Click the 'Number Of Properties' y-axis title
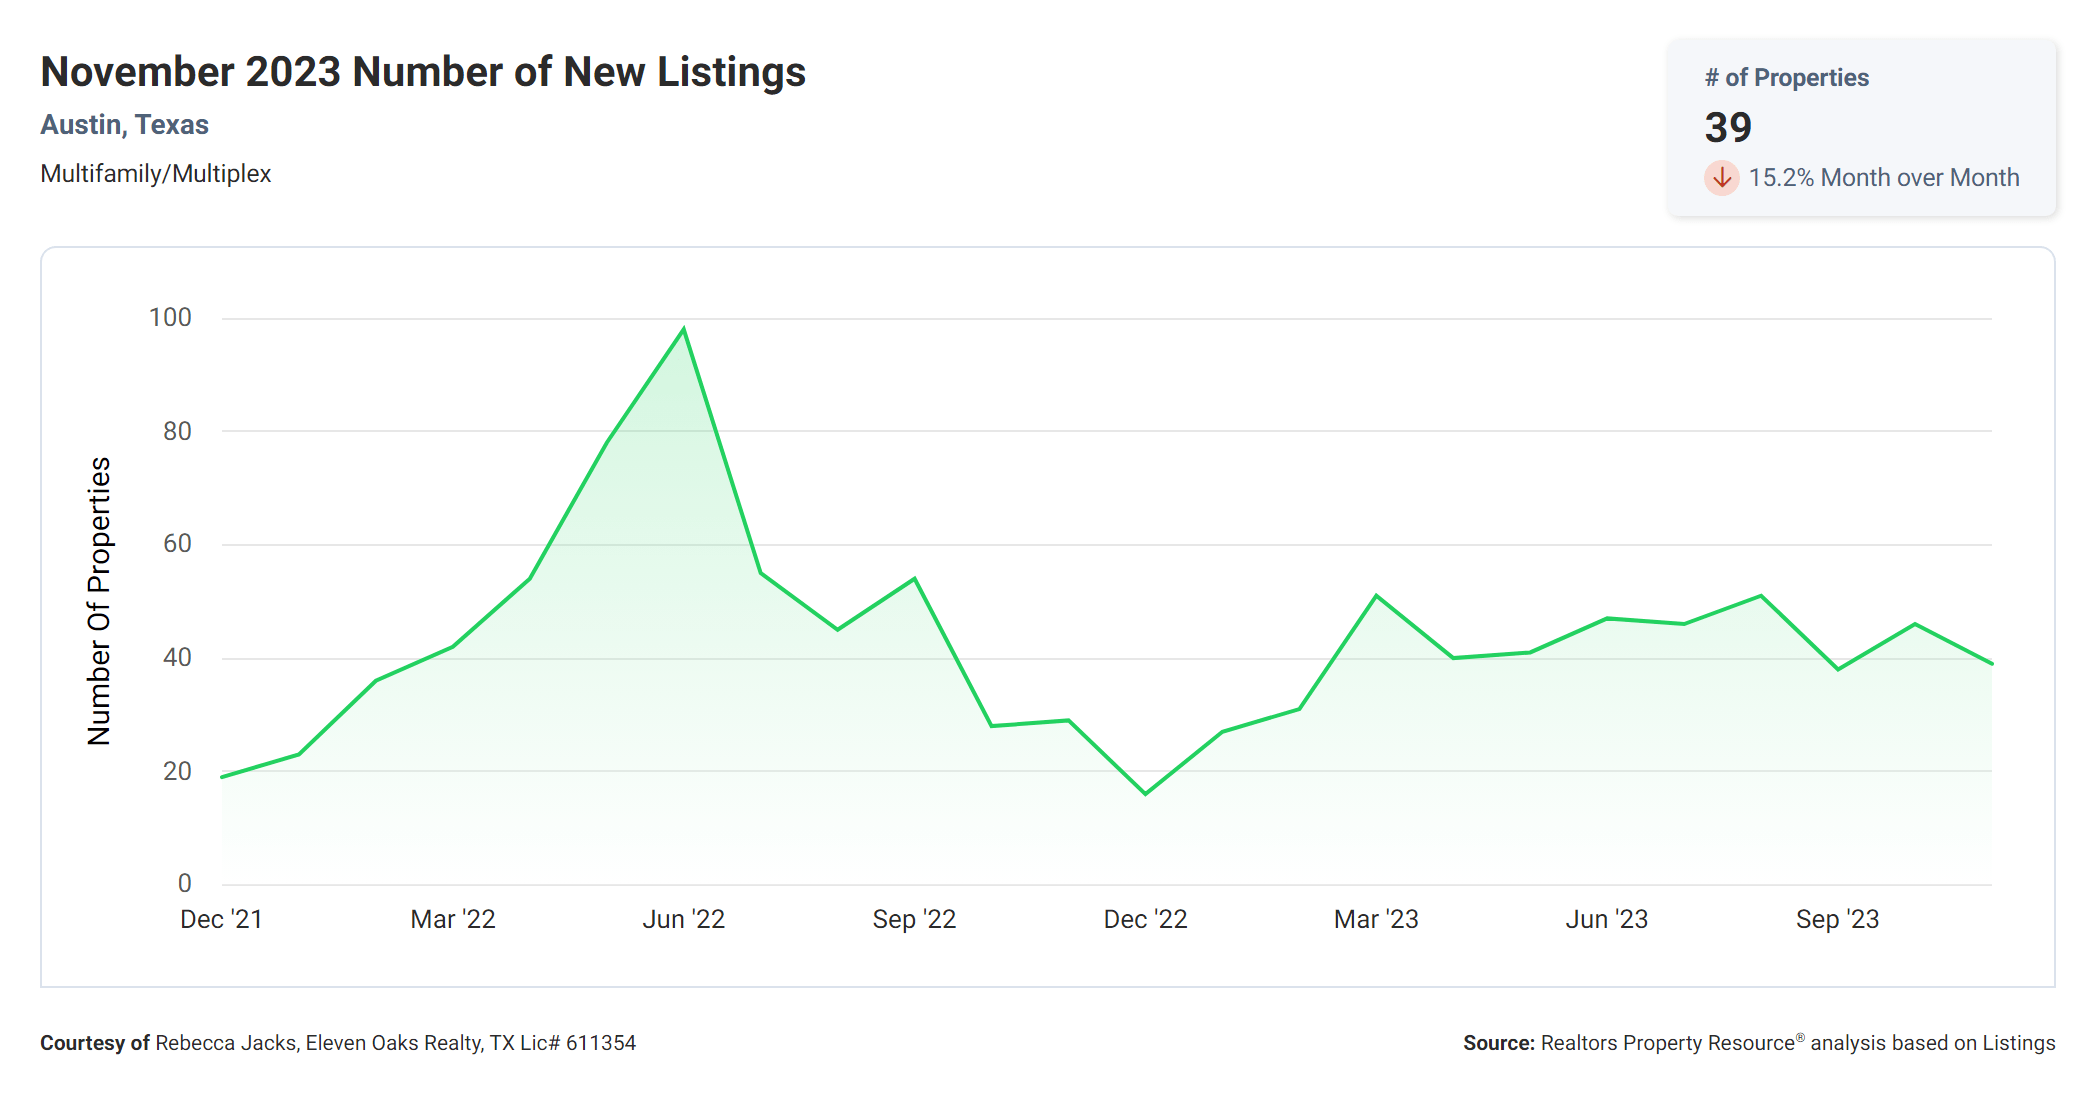The height and width of the screenshot is (1100, 2096). pyautogui.click(x=99, y=601)
